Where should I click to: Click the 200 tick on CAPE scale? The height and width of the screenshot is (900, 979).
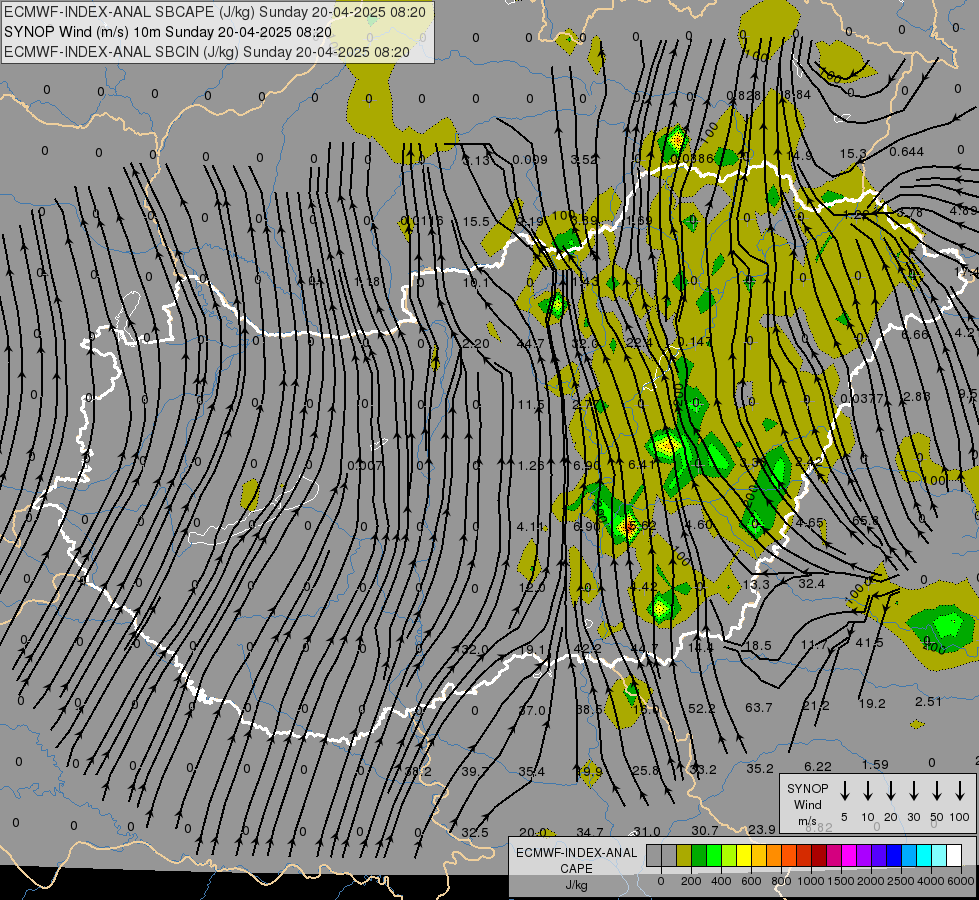[x=691, y=881]
